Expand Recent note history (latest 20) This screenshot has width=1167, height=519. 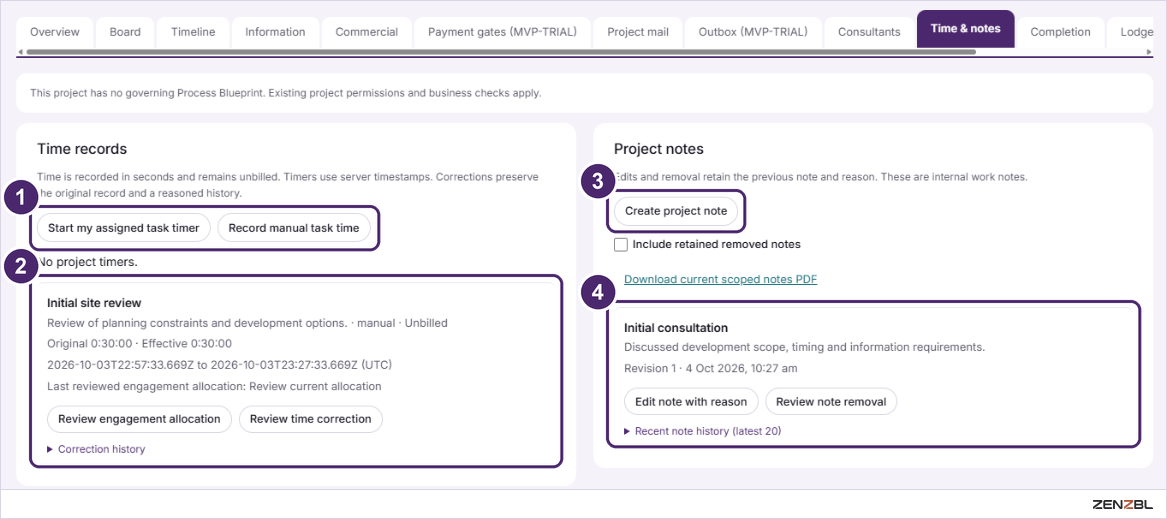(x=703, y=430)
